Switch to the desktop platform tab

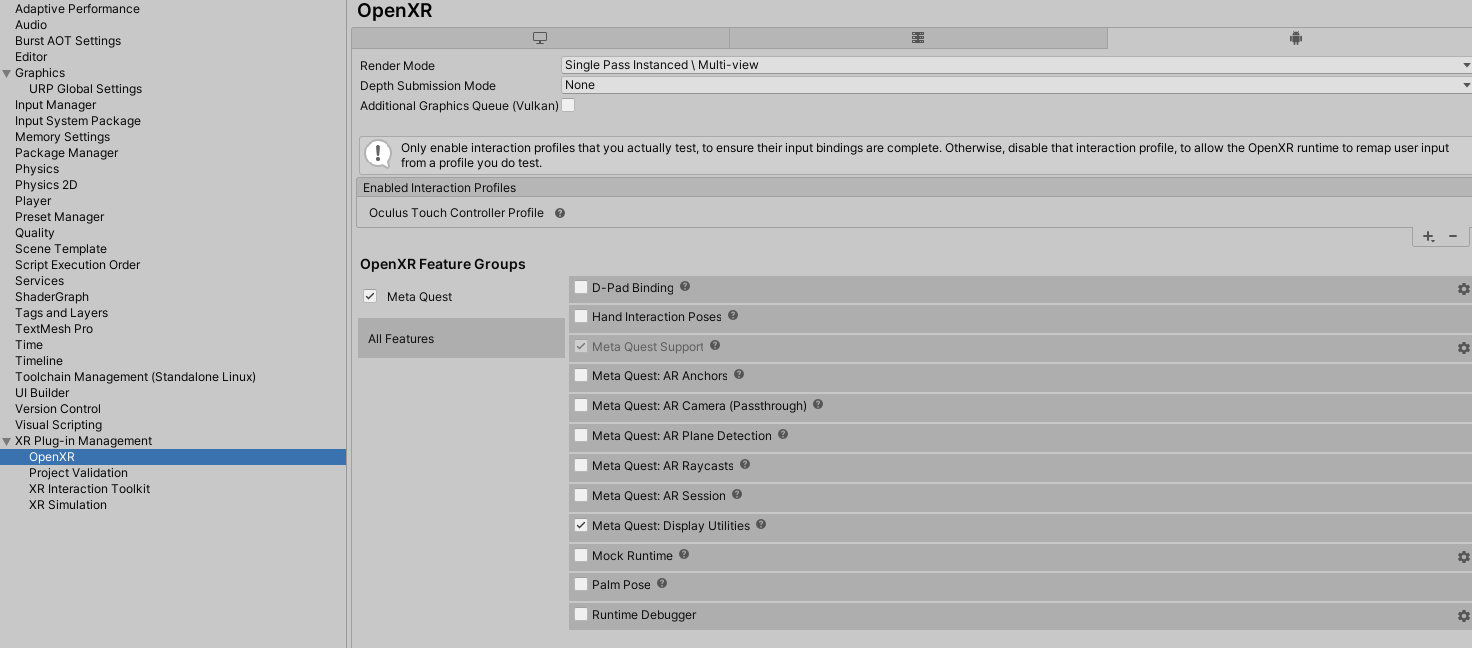[539, 37]
